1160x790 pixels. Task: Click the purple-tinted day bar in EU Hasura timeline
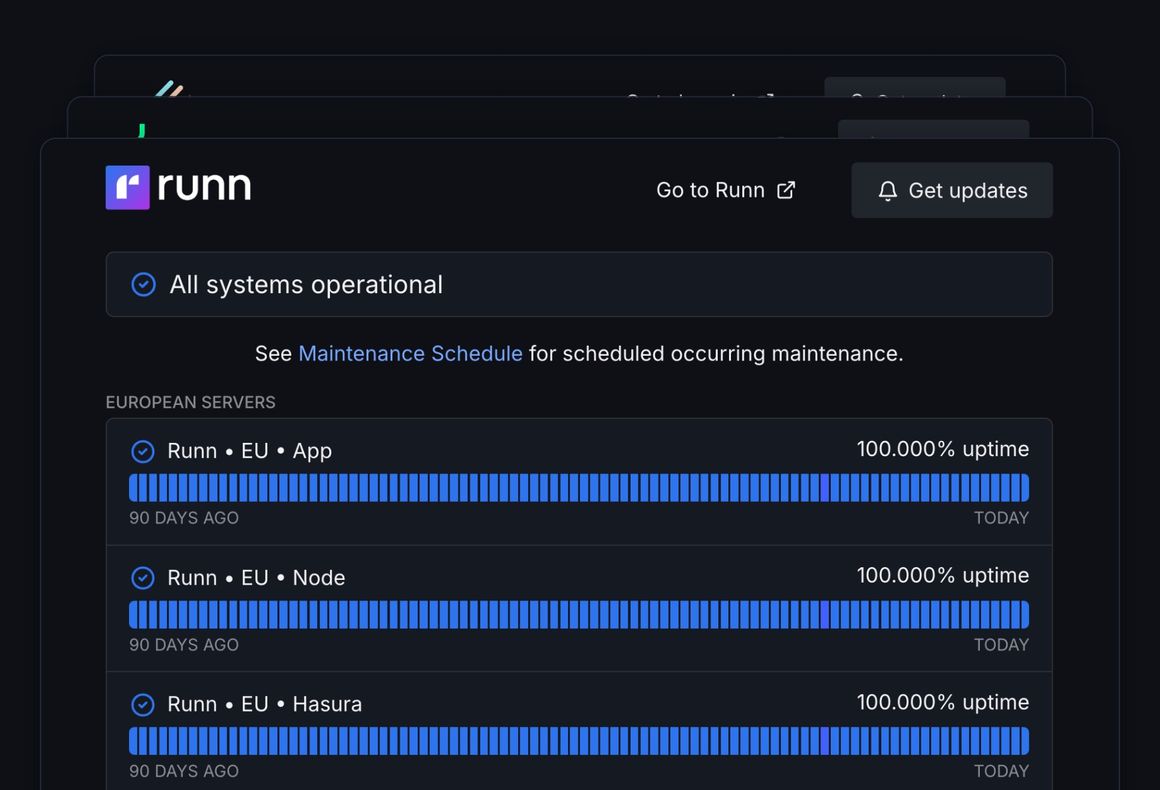coord(825,741)
